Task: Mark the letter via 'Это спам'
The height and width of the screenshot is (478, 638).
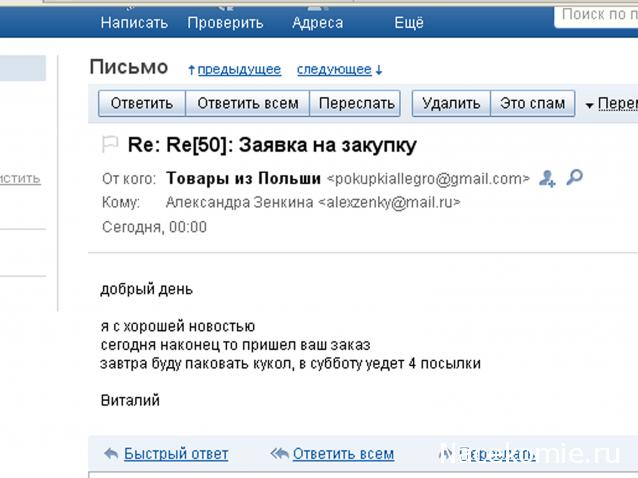Action: coord(533,103)
